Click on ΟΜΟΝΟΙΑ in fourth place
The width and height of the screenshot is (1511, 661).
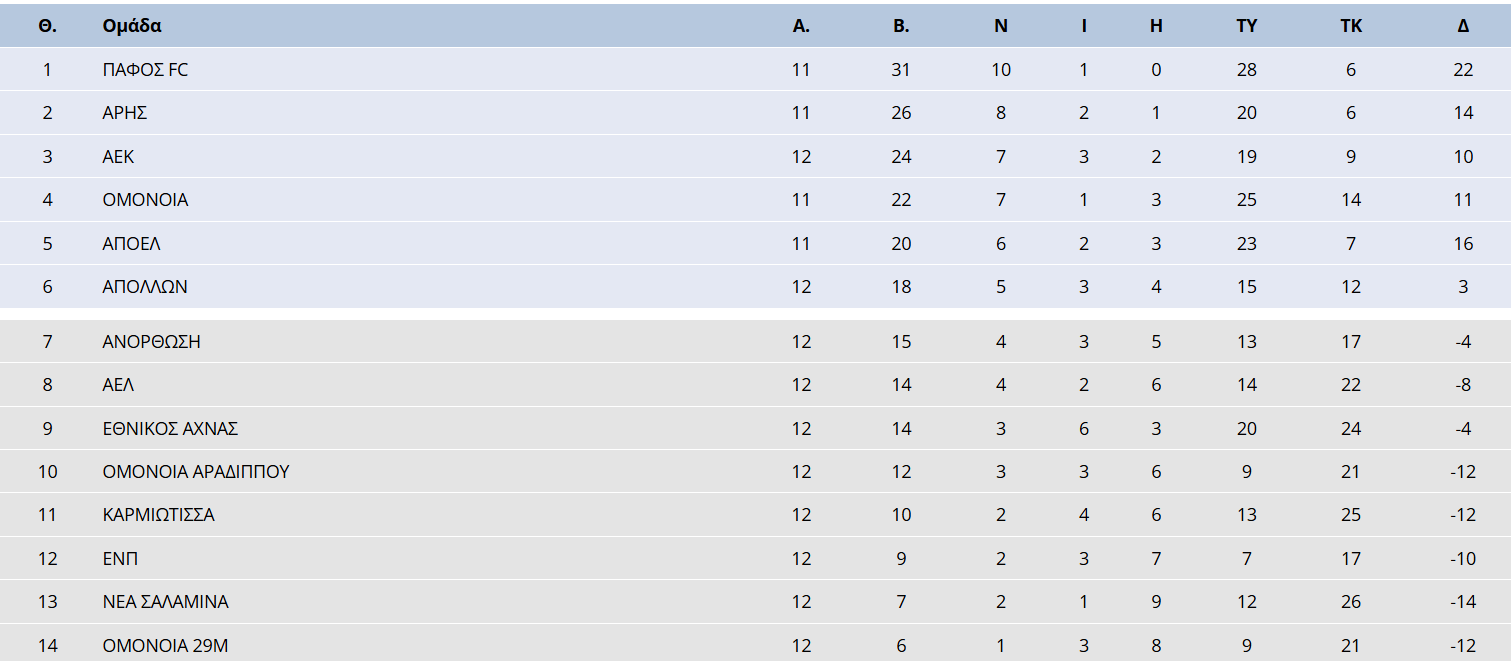[145, 200]
